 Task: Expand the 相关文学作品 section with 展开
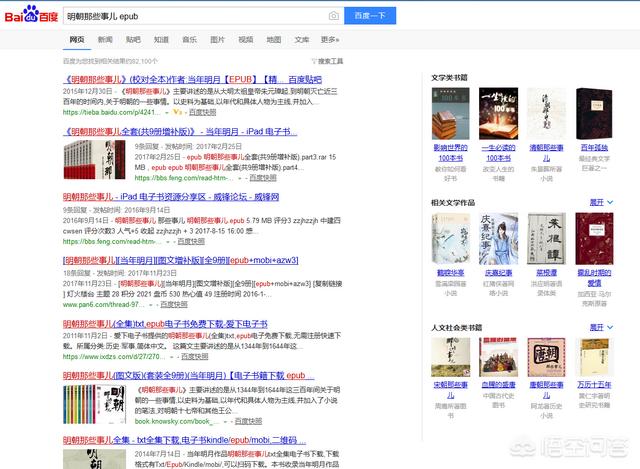coord(601,202)
